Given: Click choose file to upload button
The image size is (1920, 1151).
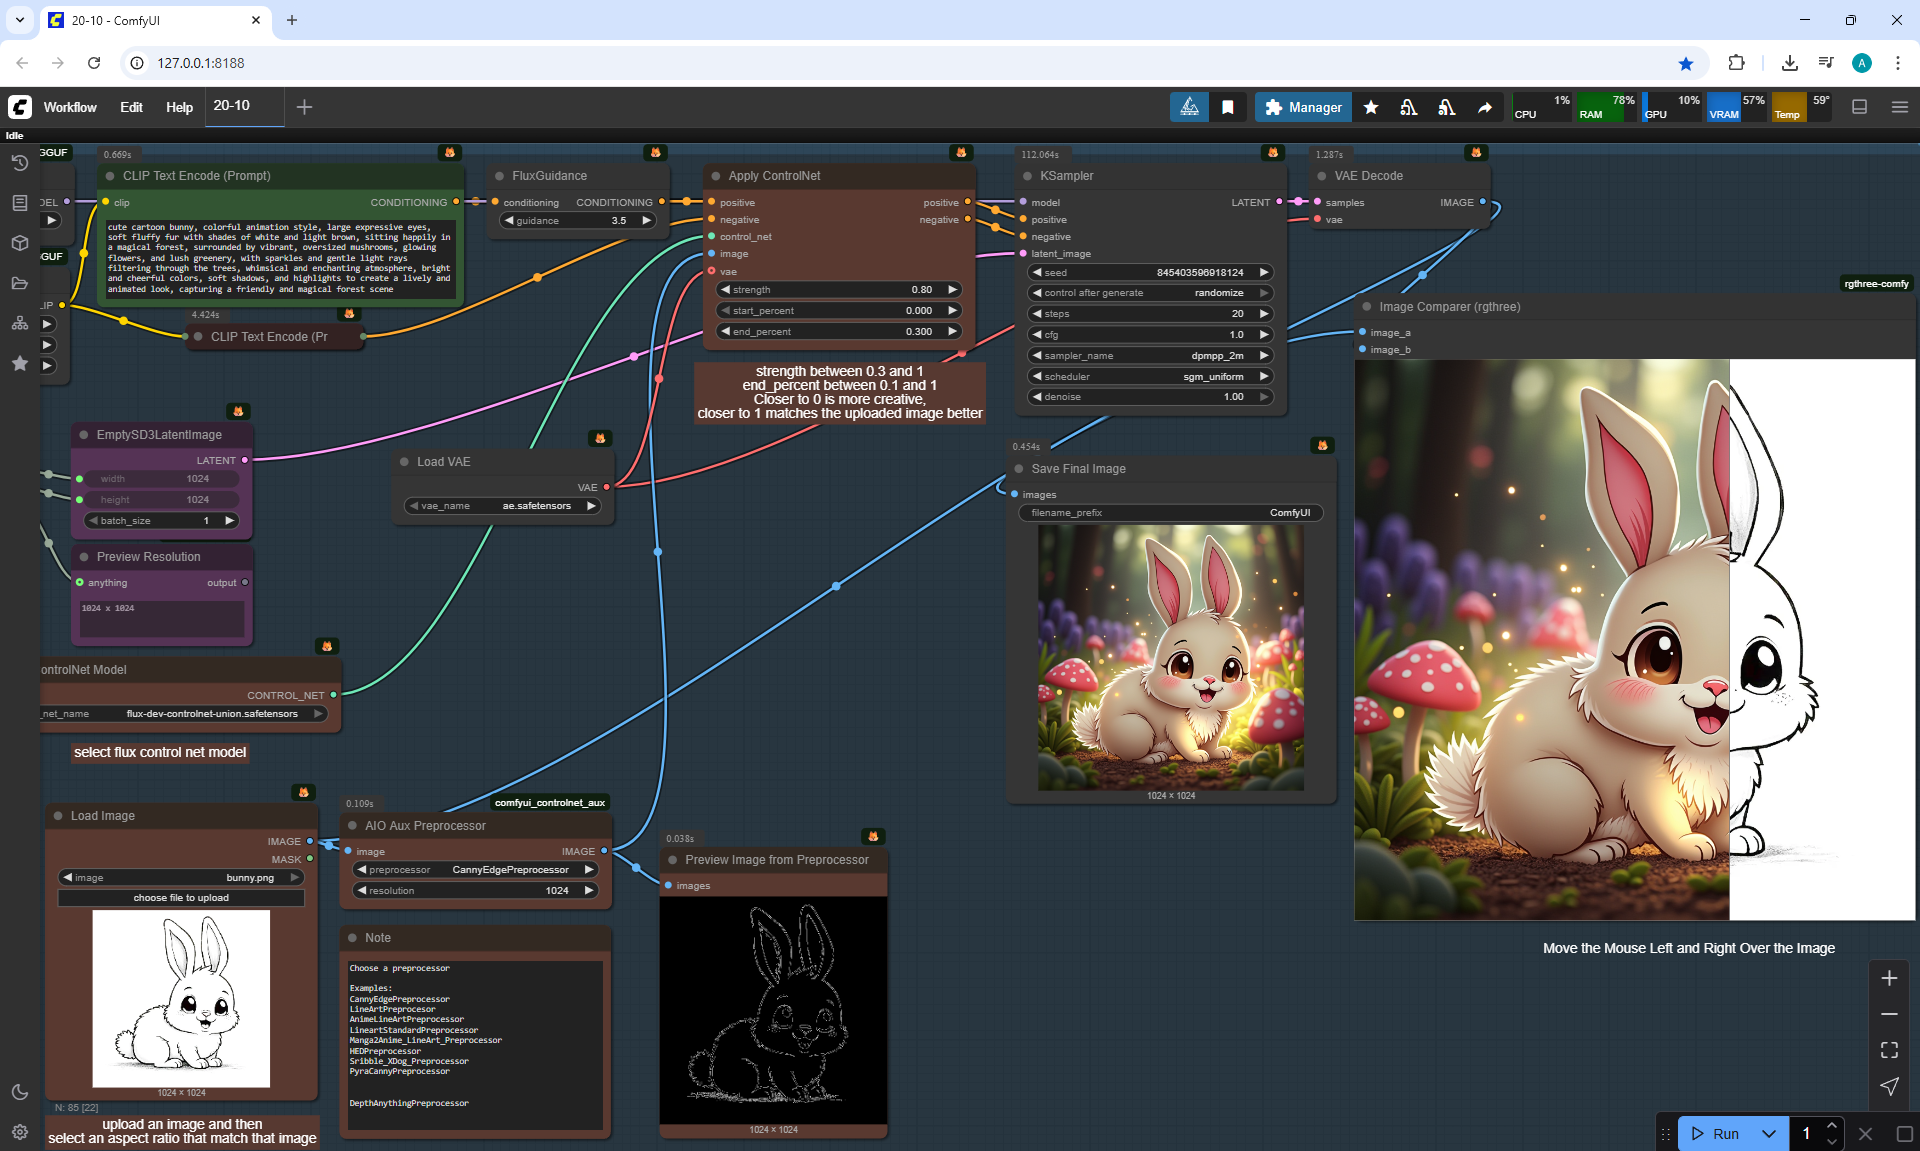Looking at the screenshot, I should (x=181, y=898).
